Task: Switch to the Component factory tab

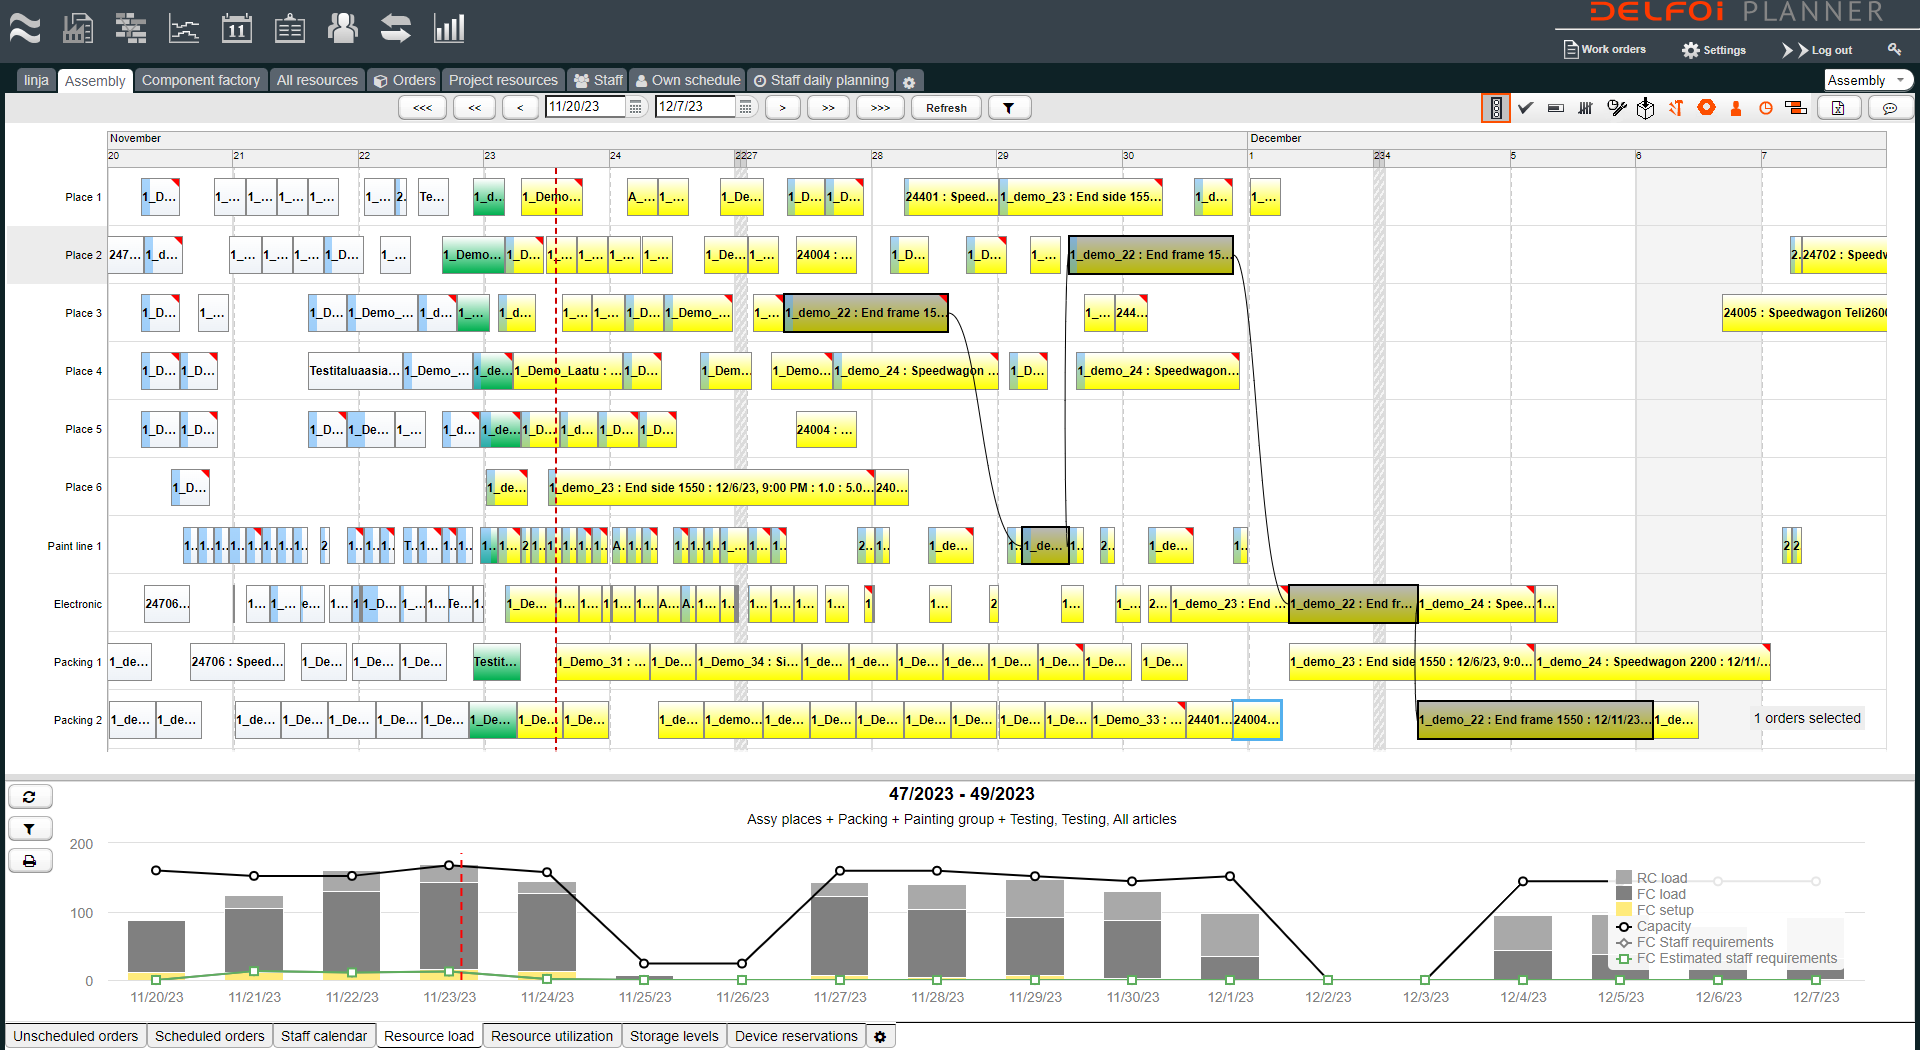Action: coord(200,80)
